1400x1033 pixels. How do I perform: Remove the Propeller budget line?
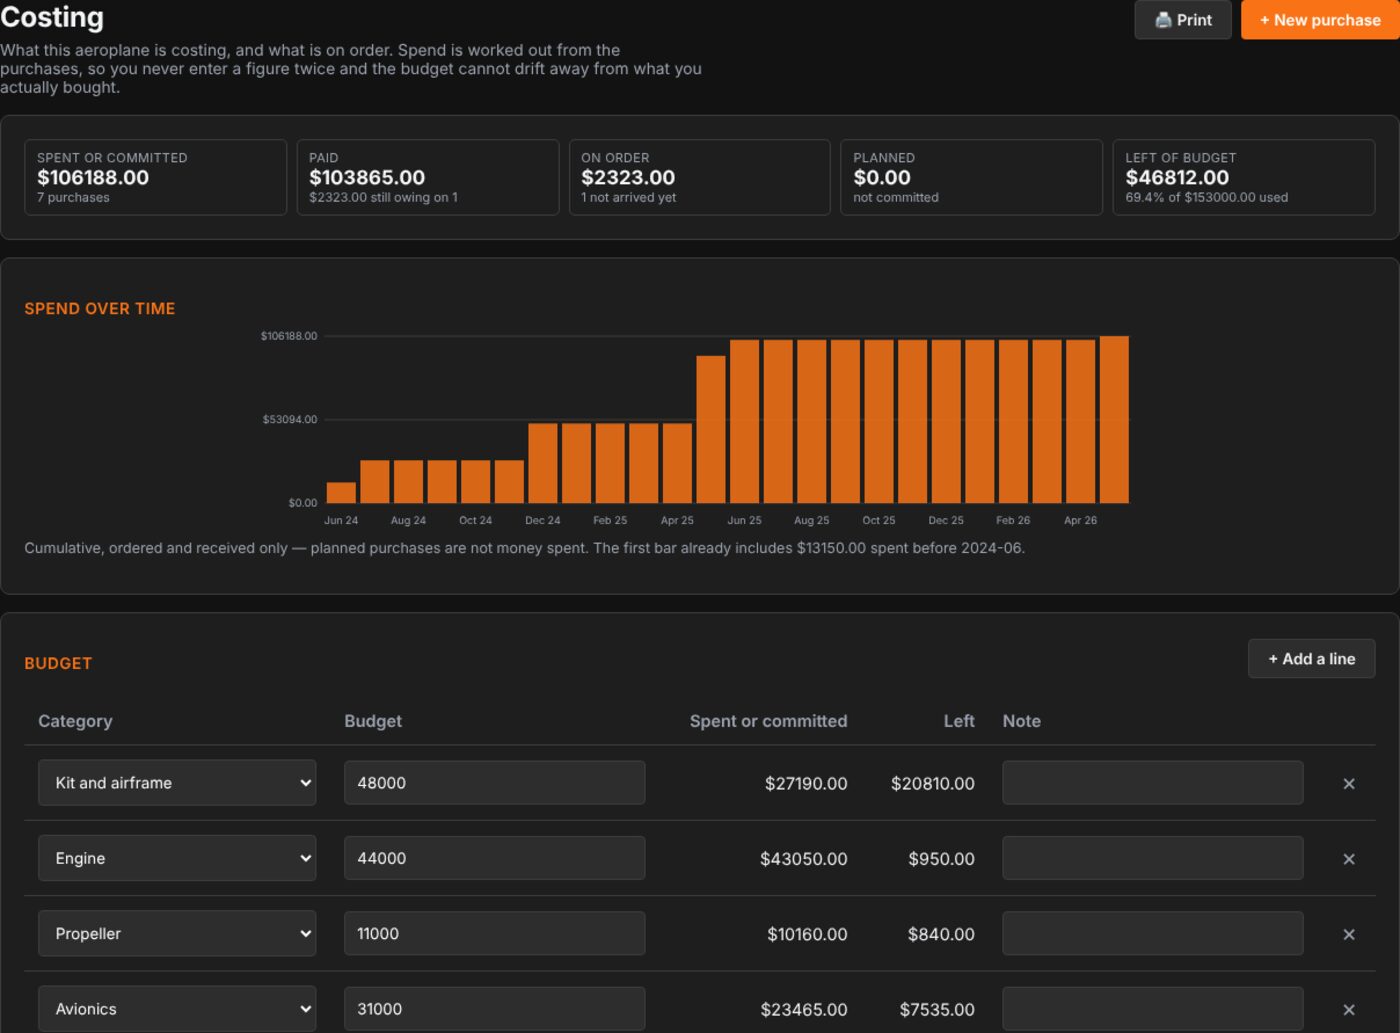tap(1348, 934)
